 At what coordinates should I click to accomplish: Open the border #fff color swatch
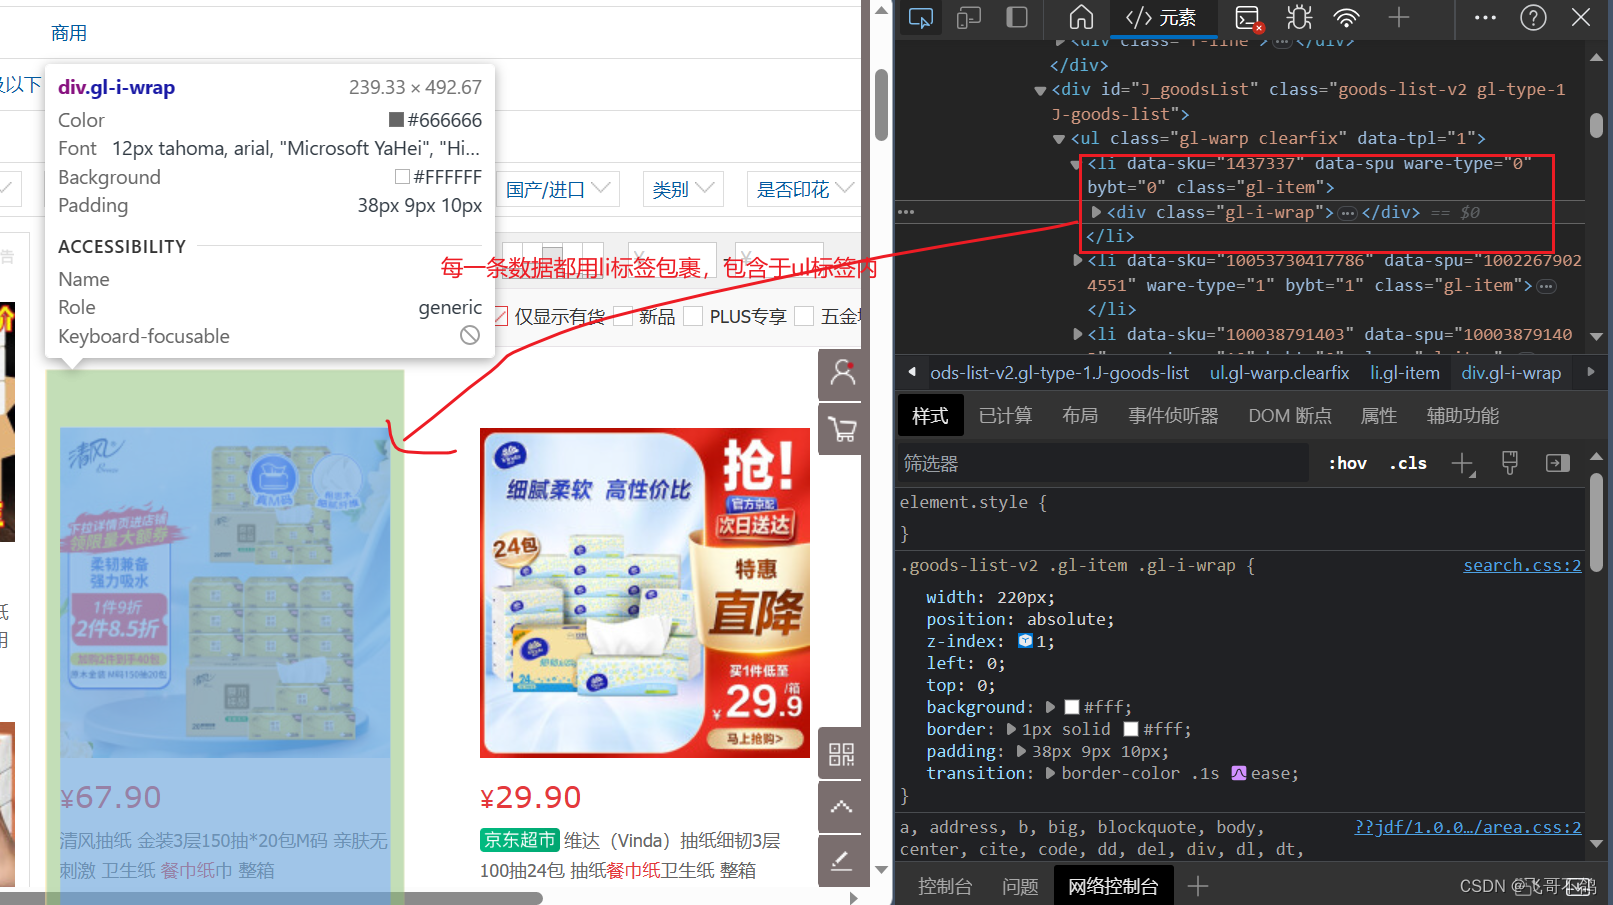1131,729
